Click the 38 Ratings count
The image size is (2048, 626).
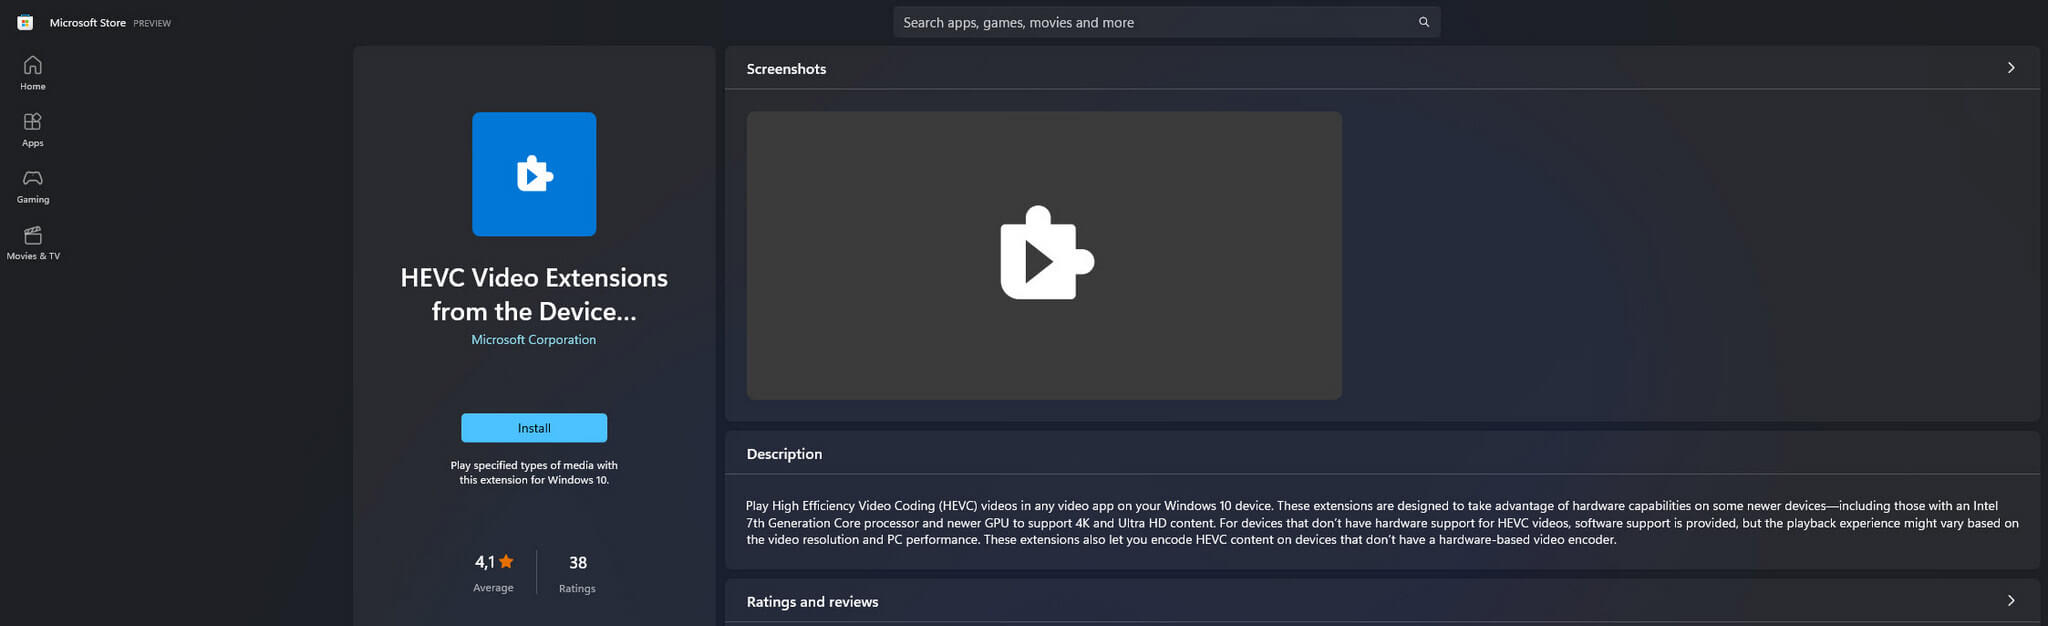point(577,573)
